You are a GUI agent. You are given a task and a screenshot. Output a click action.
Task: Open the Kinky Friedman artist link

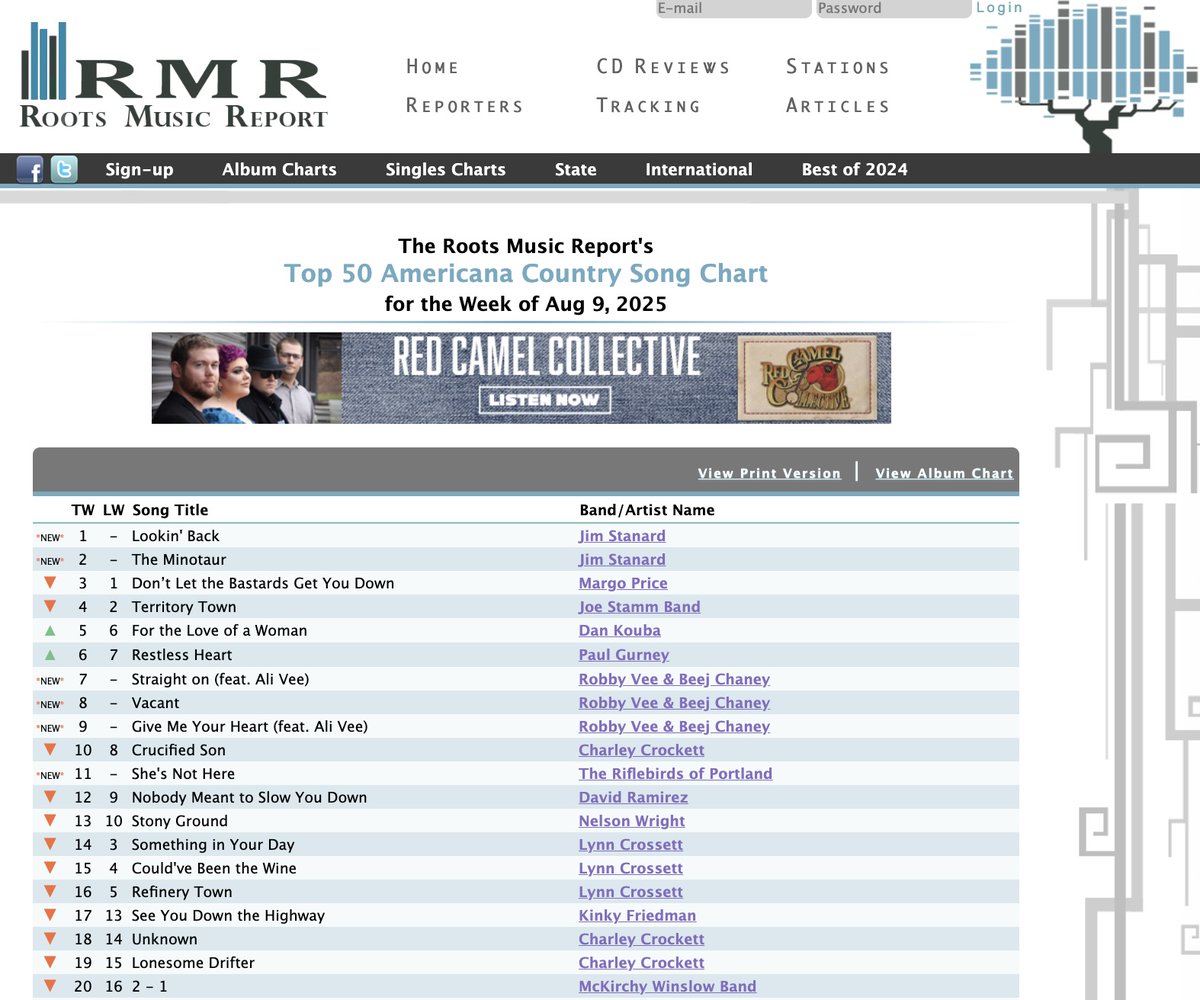(637, 916)
